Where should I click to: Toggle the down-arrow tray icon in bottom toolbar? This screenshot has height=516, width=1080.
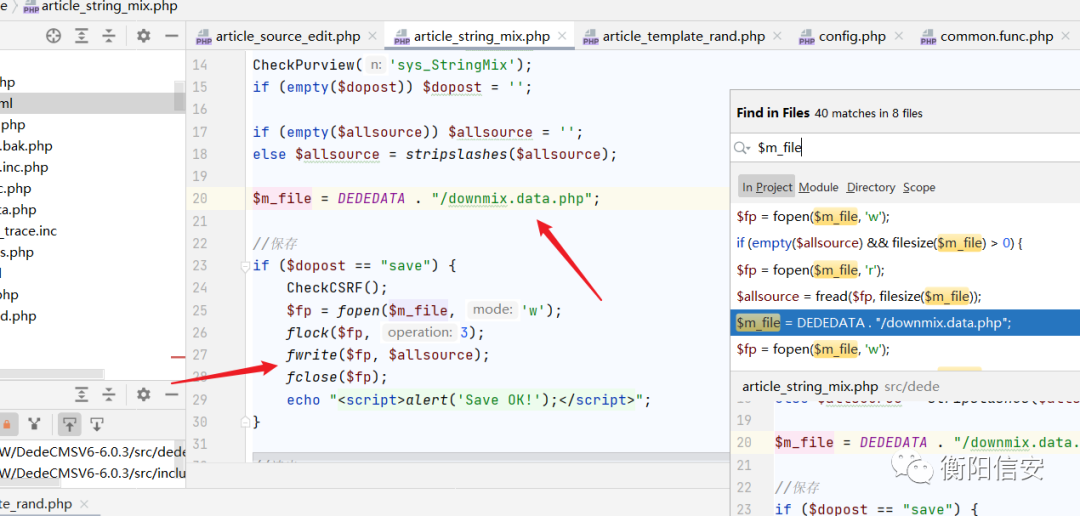tap(97, 424)
